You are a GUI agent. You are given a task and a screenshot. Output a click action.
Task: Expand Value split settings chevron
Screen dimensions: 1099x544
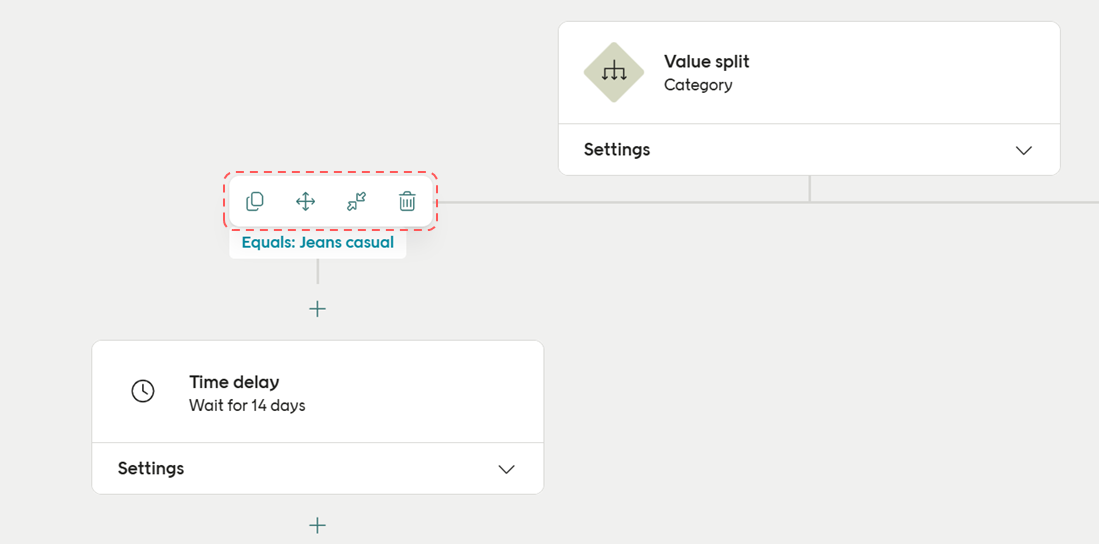coord(1023,150)
